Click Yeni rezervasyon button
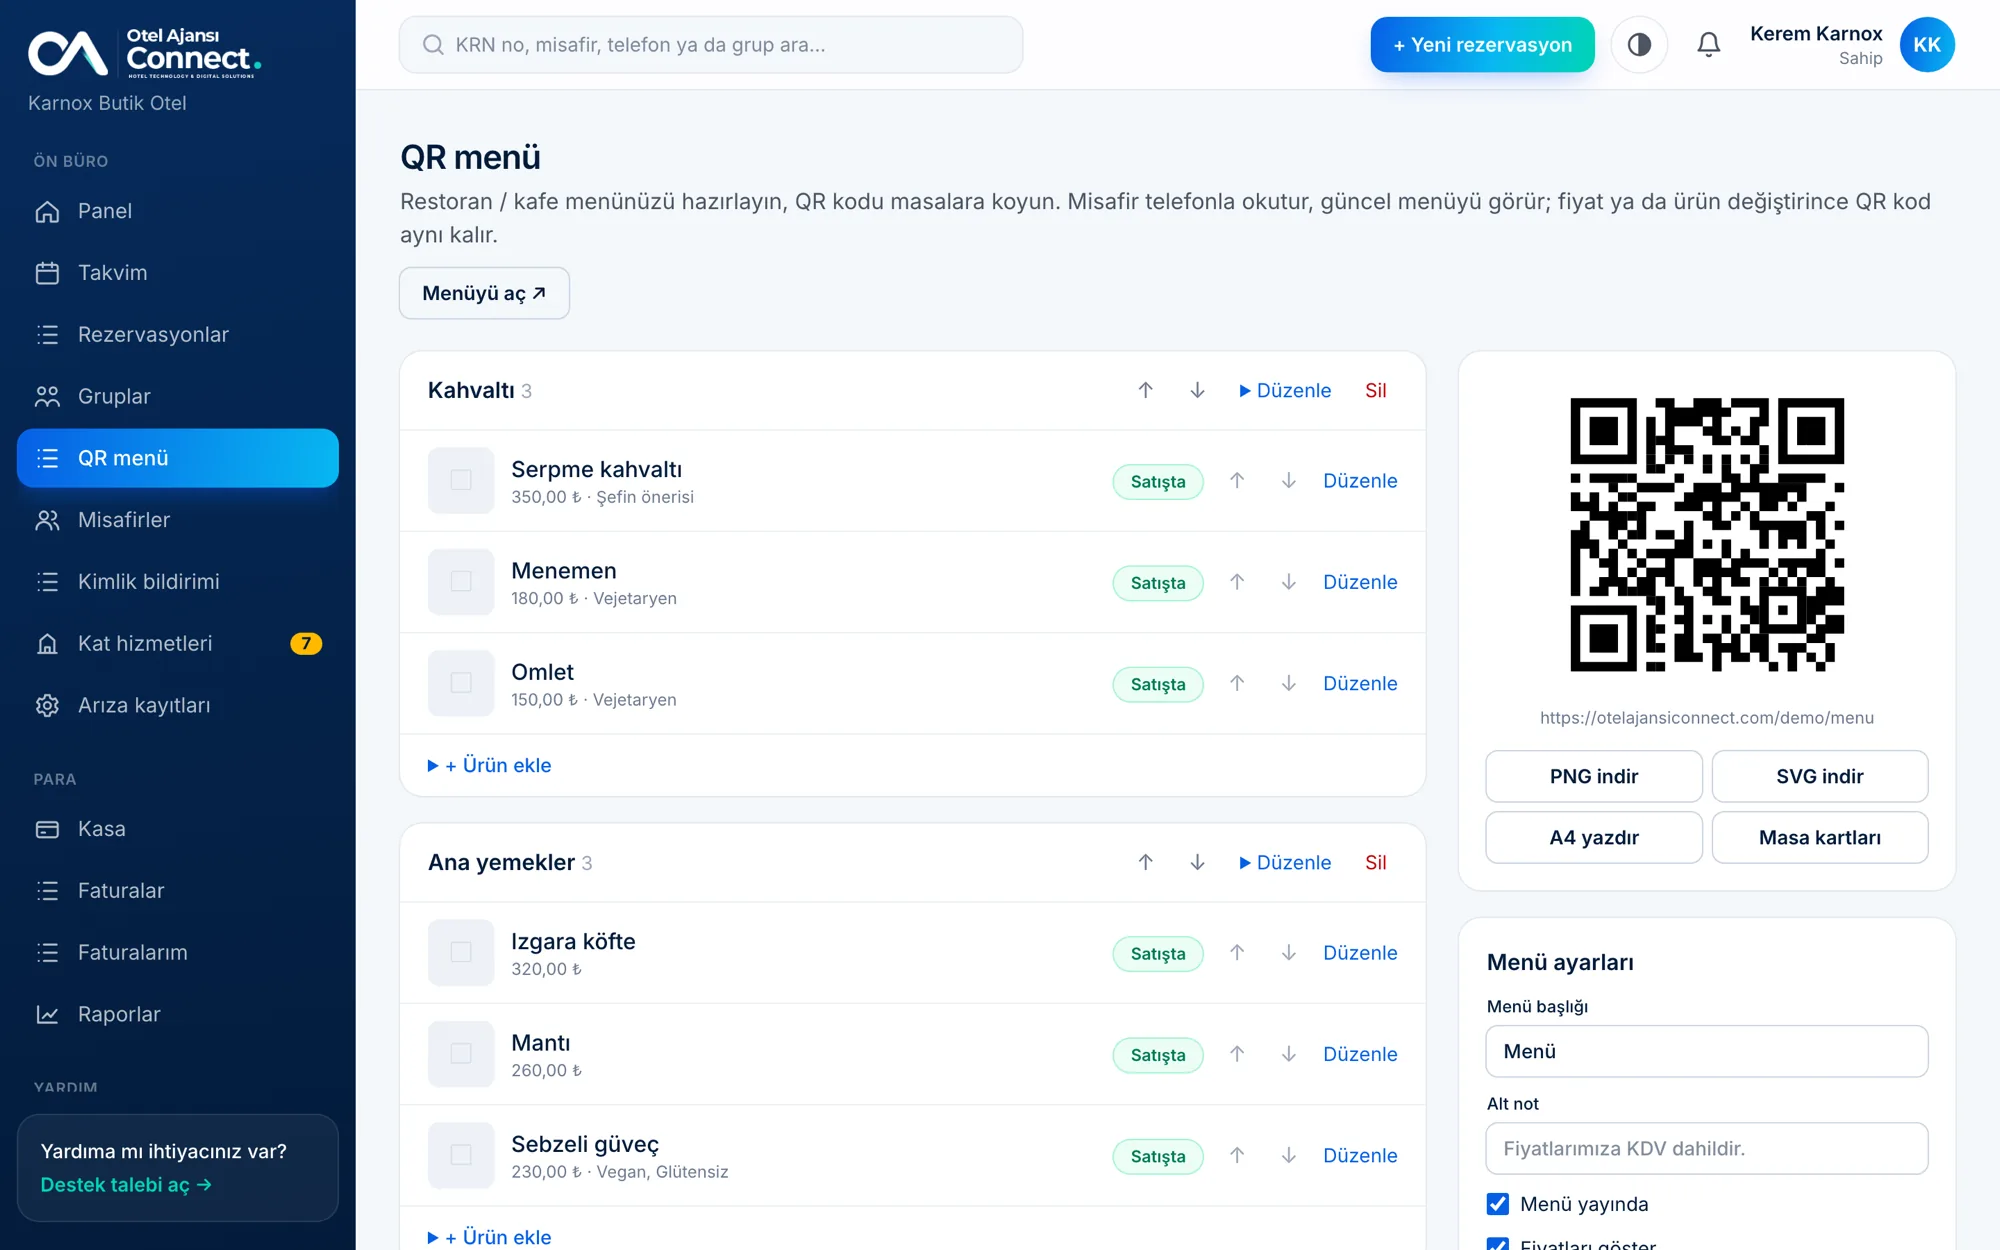2000x1250 pixels. pos(1482,45)
